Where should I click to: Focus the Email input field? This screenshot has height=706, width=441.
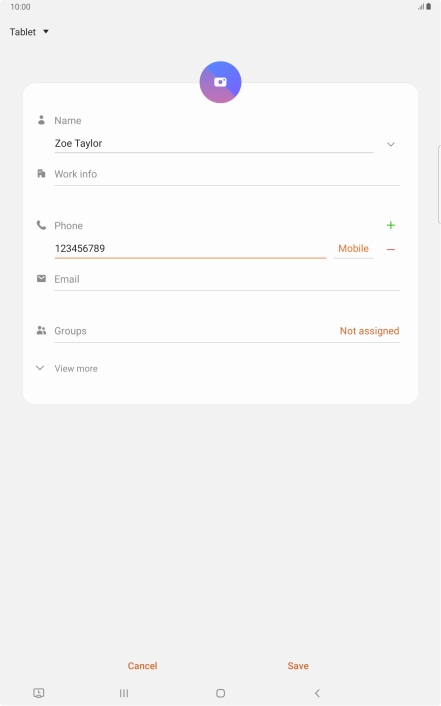[x=227, y=280]
